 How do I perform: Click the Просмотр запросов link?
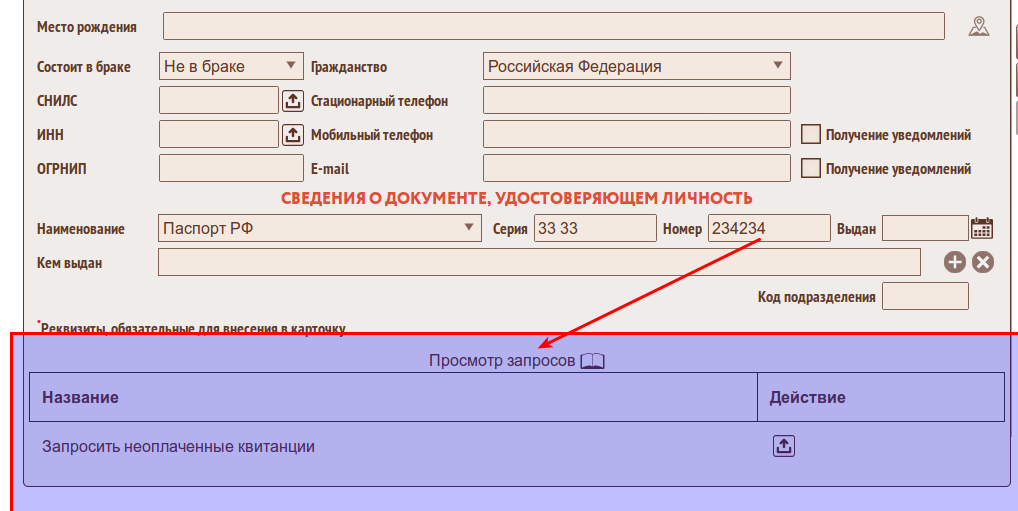502,361
